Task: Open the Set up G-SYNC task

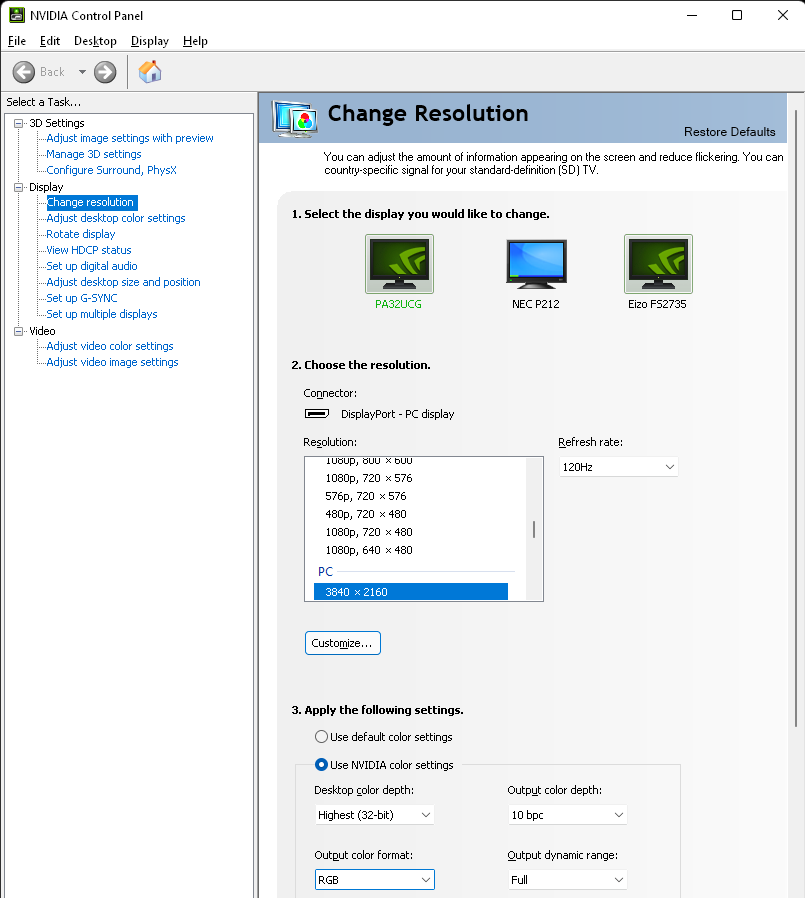Action: coord(81,298)
